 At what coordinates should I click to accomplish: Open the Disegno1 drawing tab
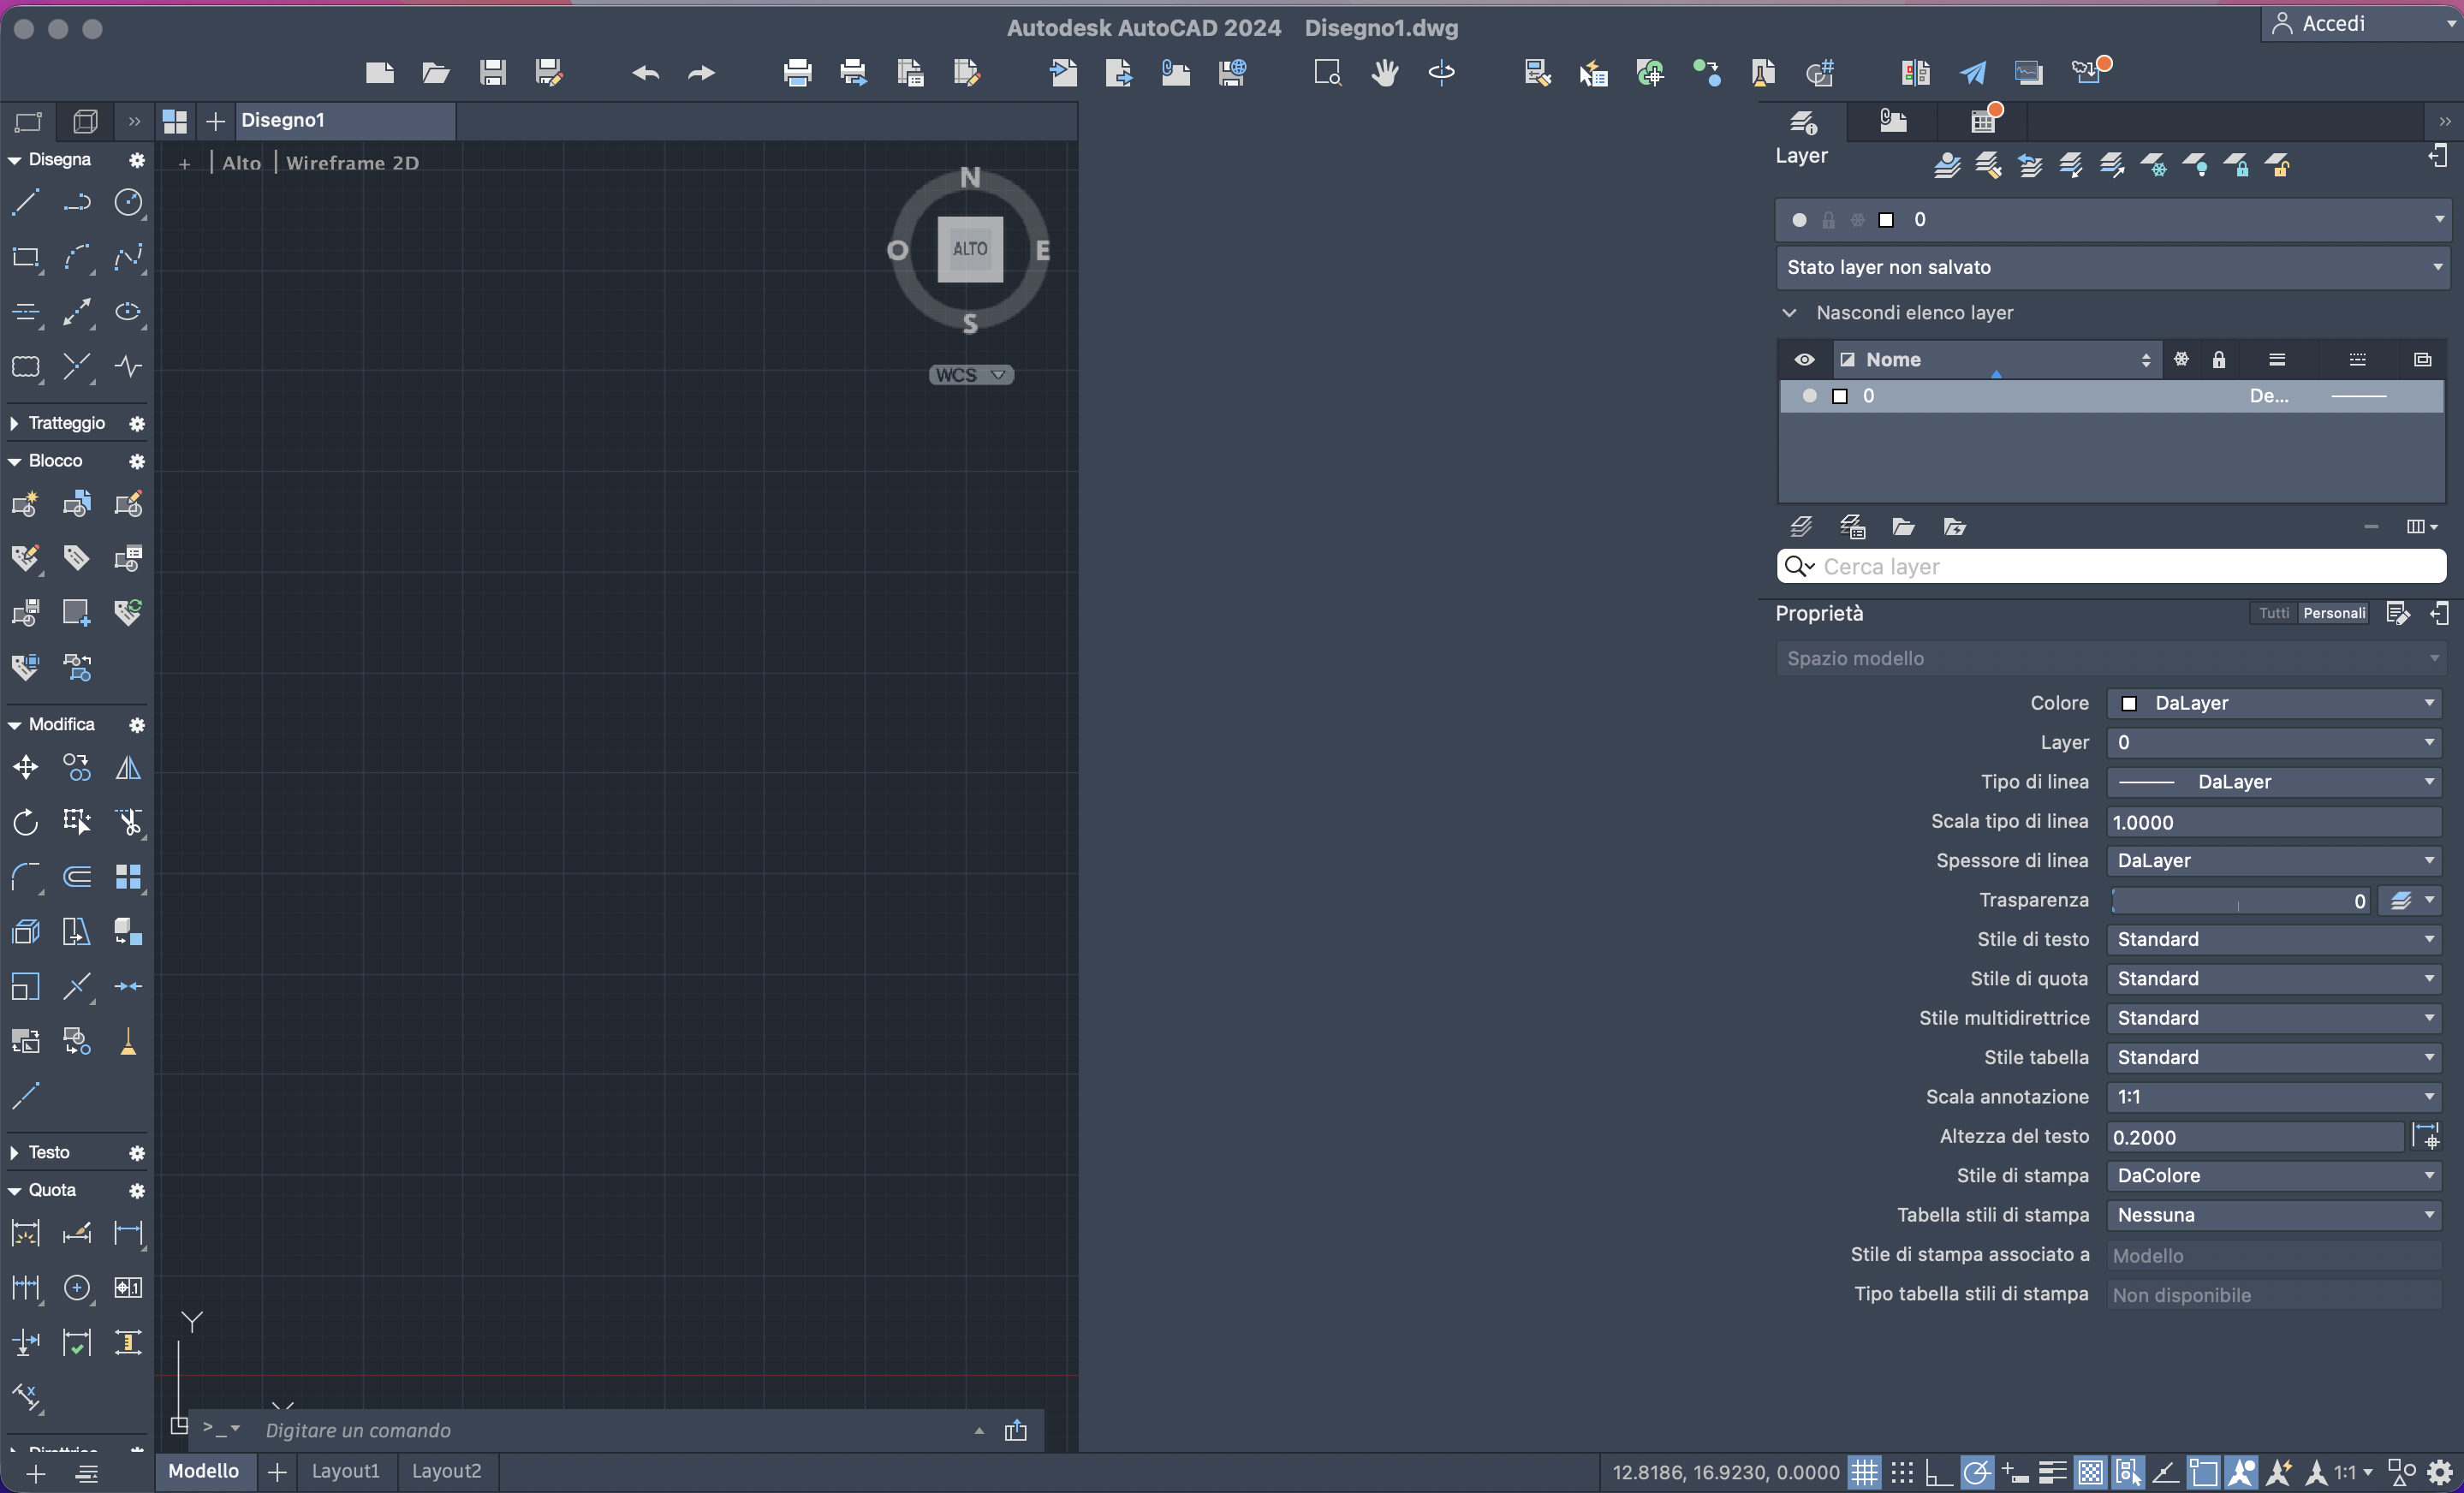click(x=283, y=120)
